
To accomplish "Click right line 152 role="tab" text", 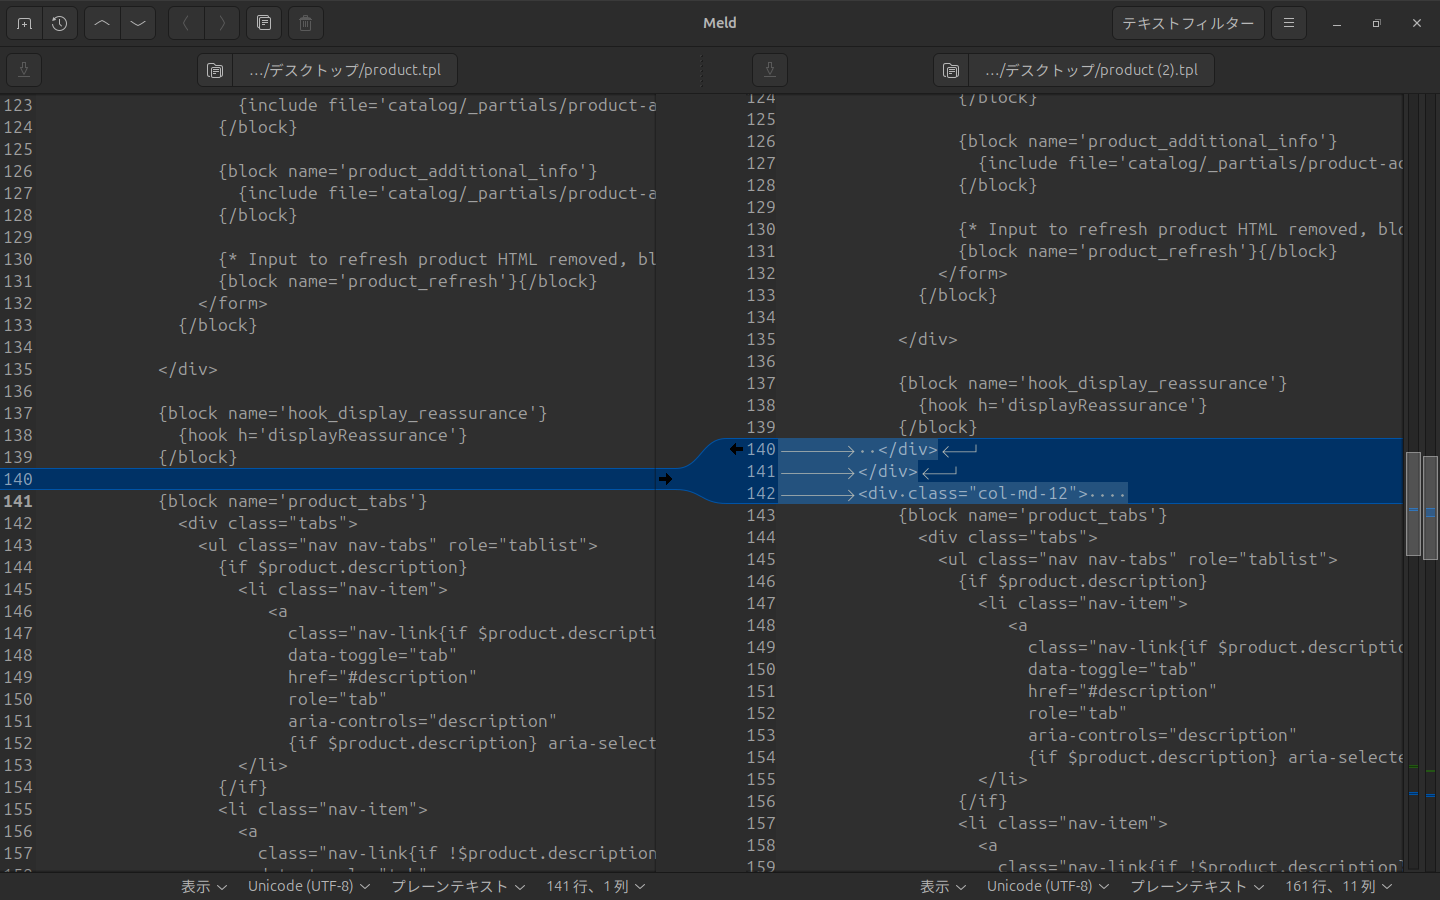I will point(1078,713).
